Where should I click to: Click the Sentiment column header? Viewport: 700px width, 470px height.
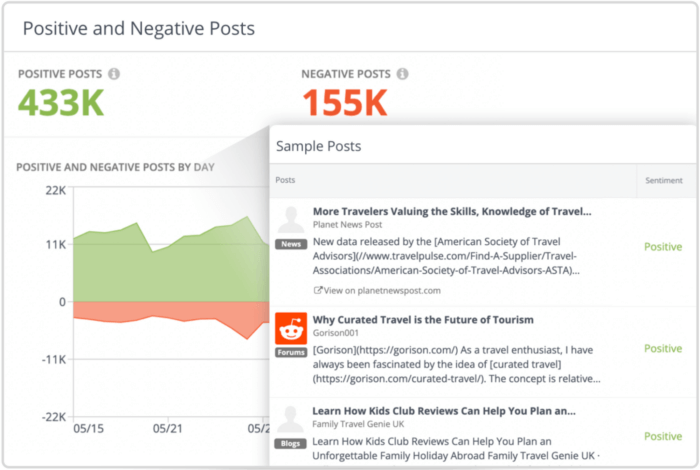666,181
